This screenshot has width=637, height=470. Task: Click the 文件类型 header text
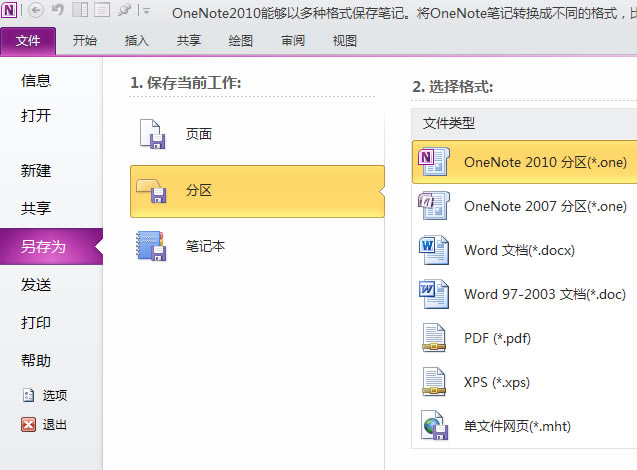pyautogui.click(x=448, y=123)
